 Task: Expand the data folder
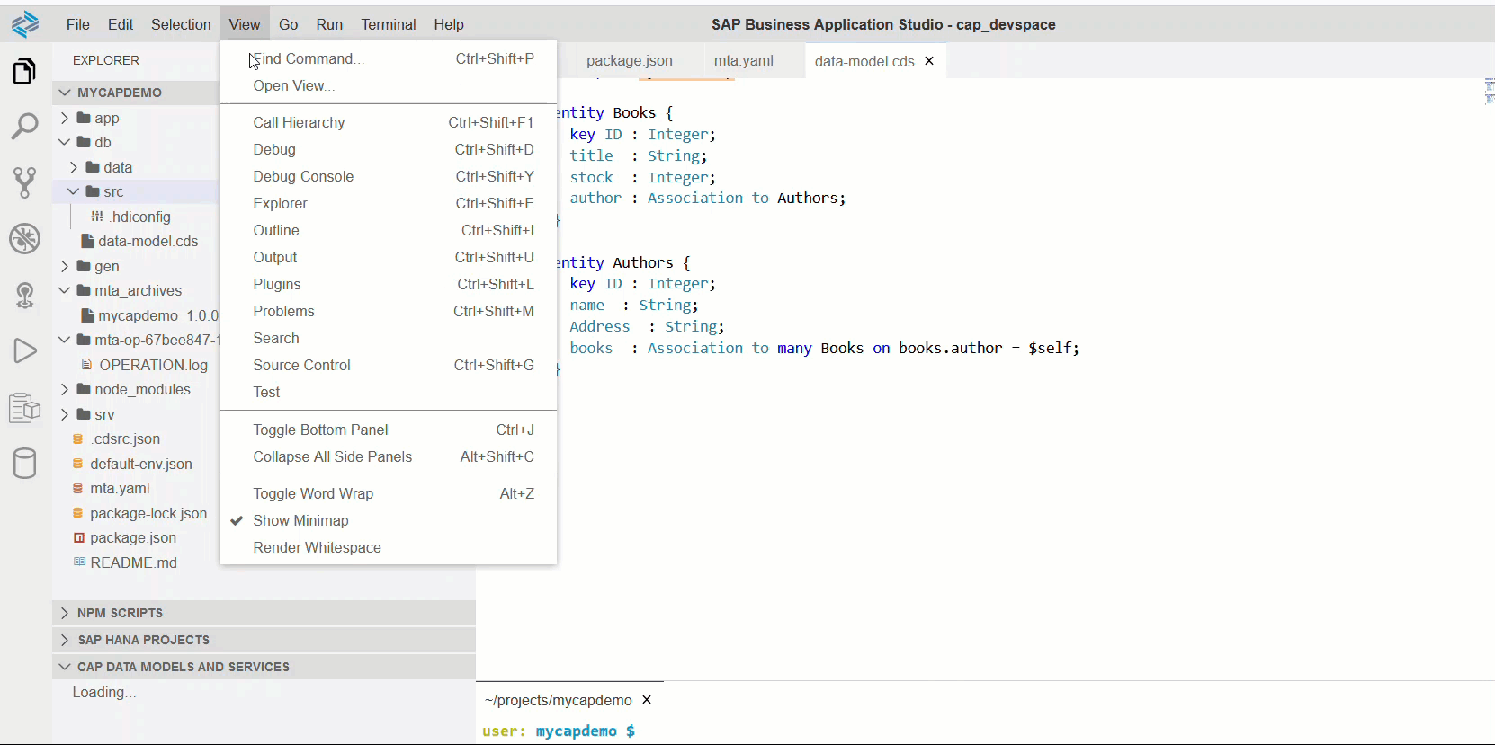(74, 167)
